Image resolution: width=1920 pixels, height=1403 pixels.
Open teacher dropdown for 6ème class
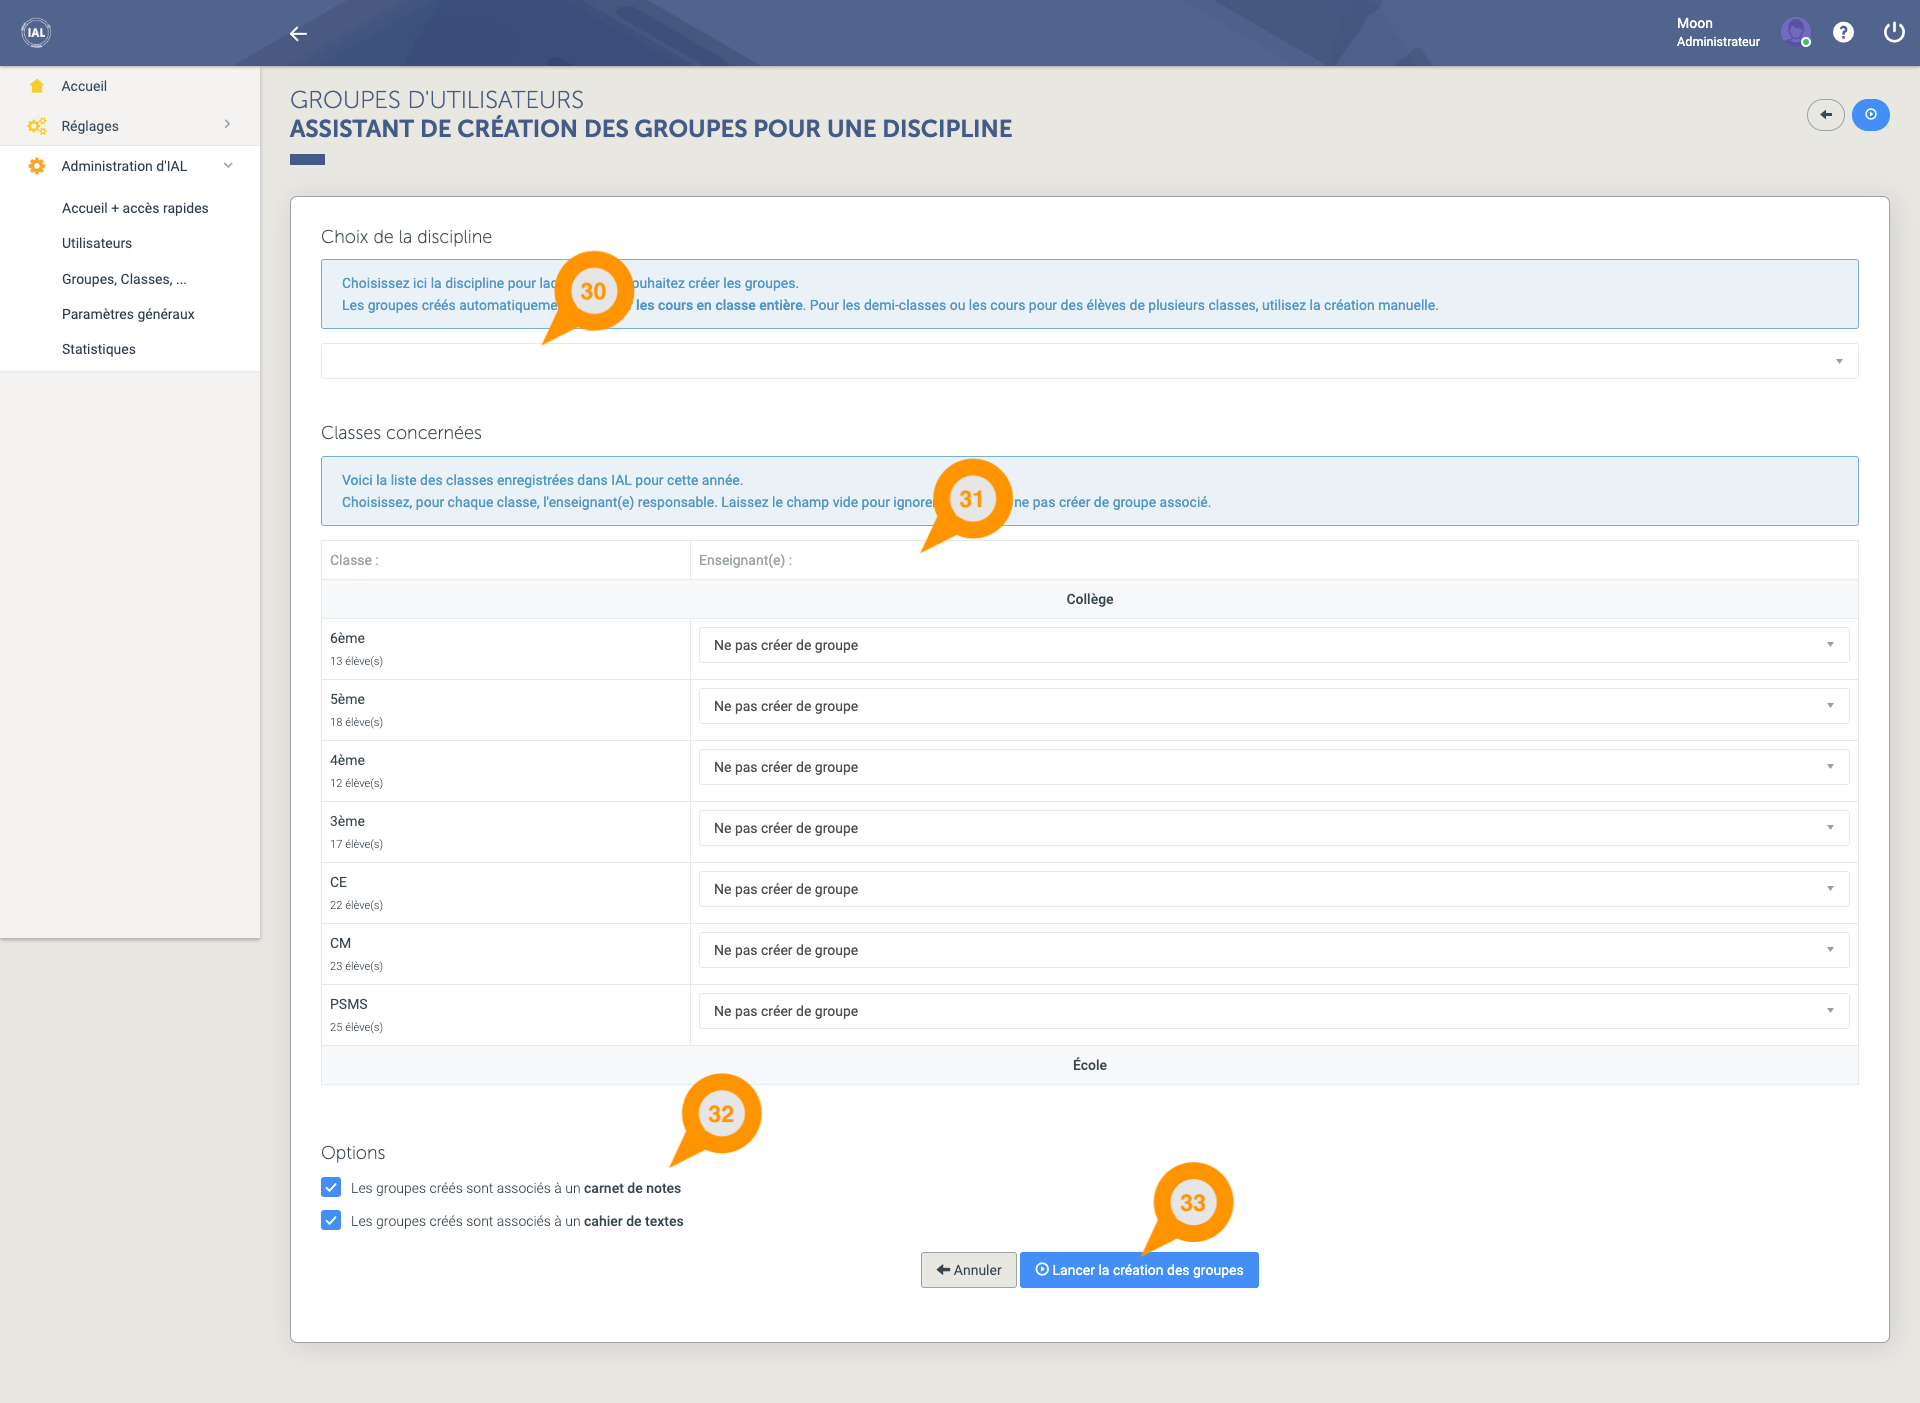point(1274,645)
